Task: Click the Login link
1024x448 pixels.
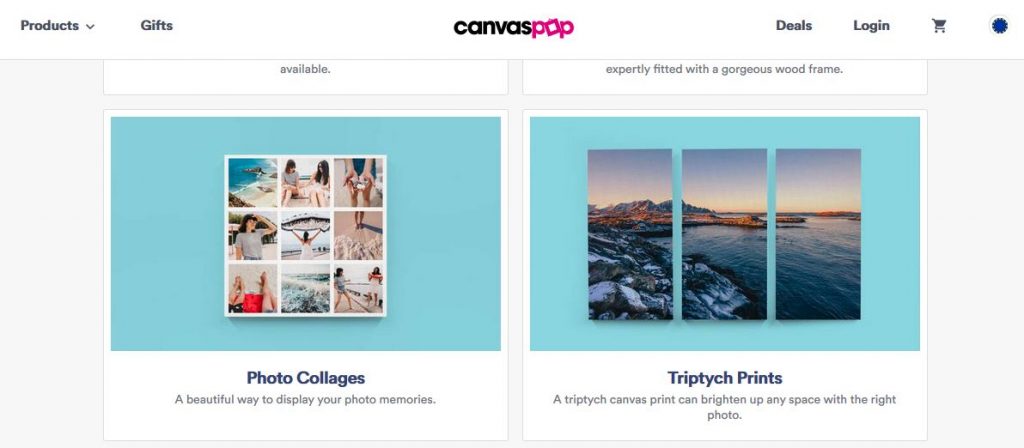Action: (x=871, y=26)
